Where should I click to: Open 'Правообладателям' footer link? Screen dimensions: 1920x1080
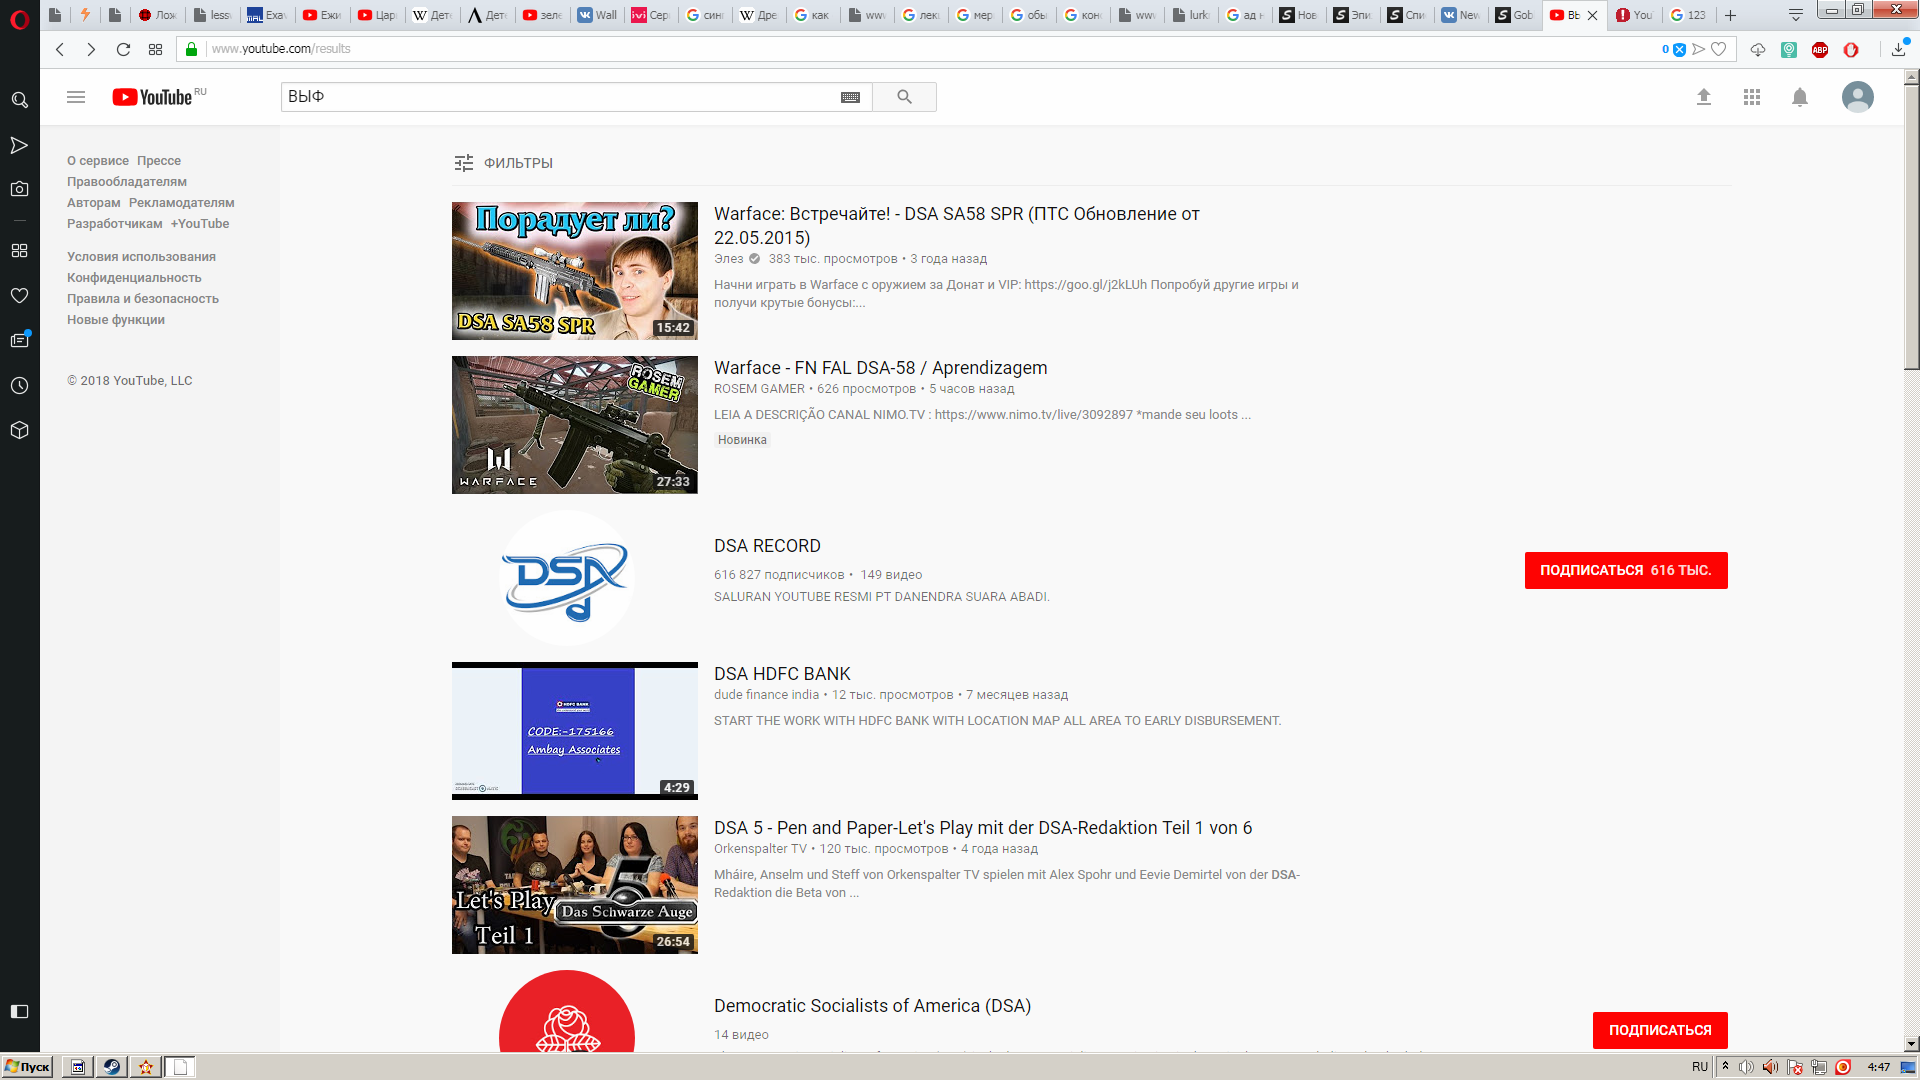coord(127,182)
